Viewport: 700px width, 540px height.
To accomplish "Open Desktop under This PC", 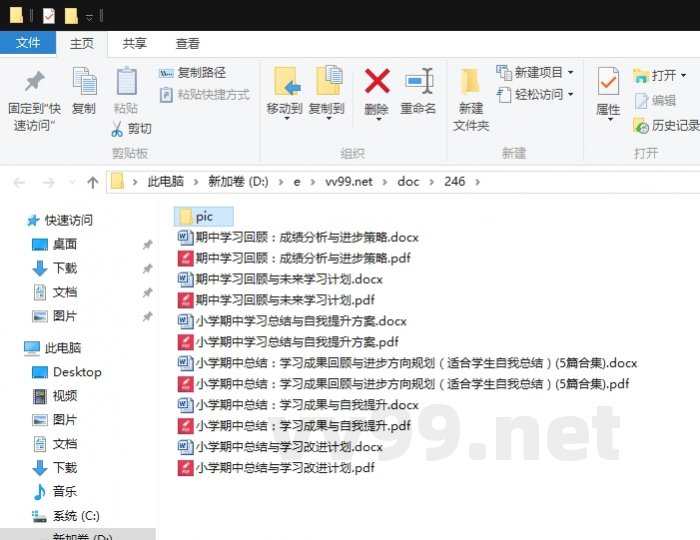I will 67,372.
